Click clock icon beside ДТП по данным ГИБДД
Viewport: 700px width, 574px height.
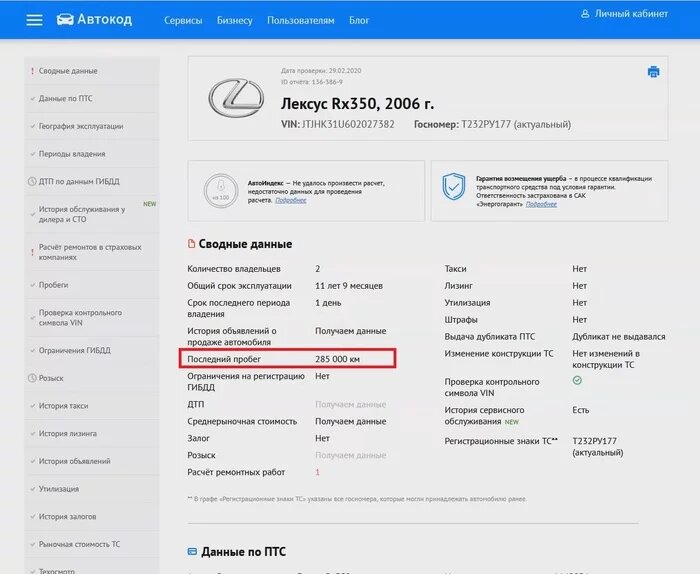tap(32, 181)
